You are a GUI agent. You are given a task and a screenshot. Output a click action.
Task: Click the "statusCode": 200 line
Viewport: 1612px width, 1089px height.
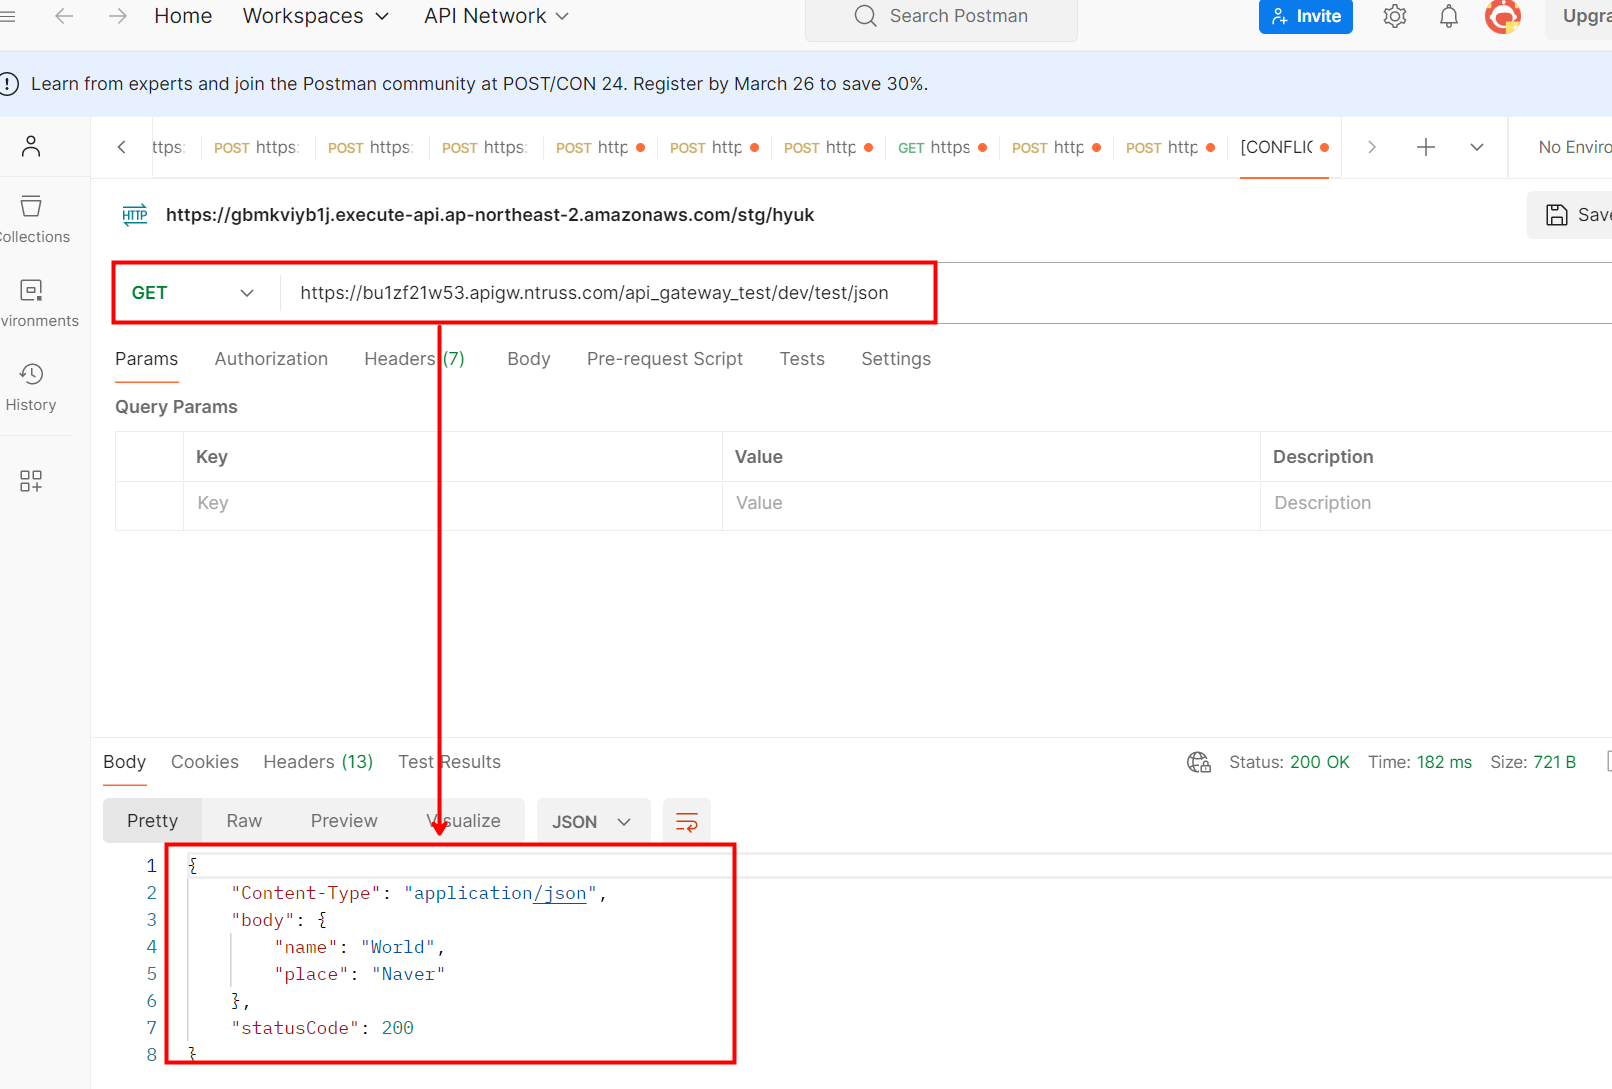[322, 1028]
